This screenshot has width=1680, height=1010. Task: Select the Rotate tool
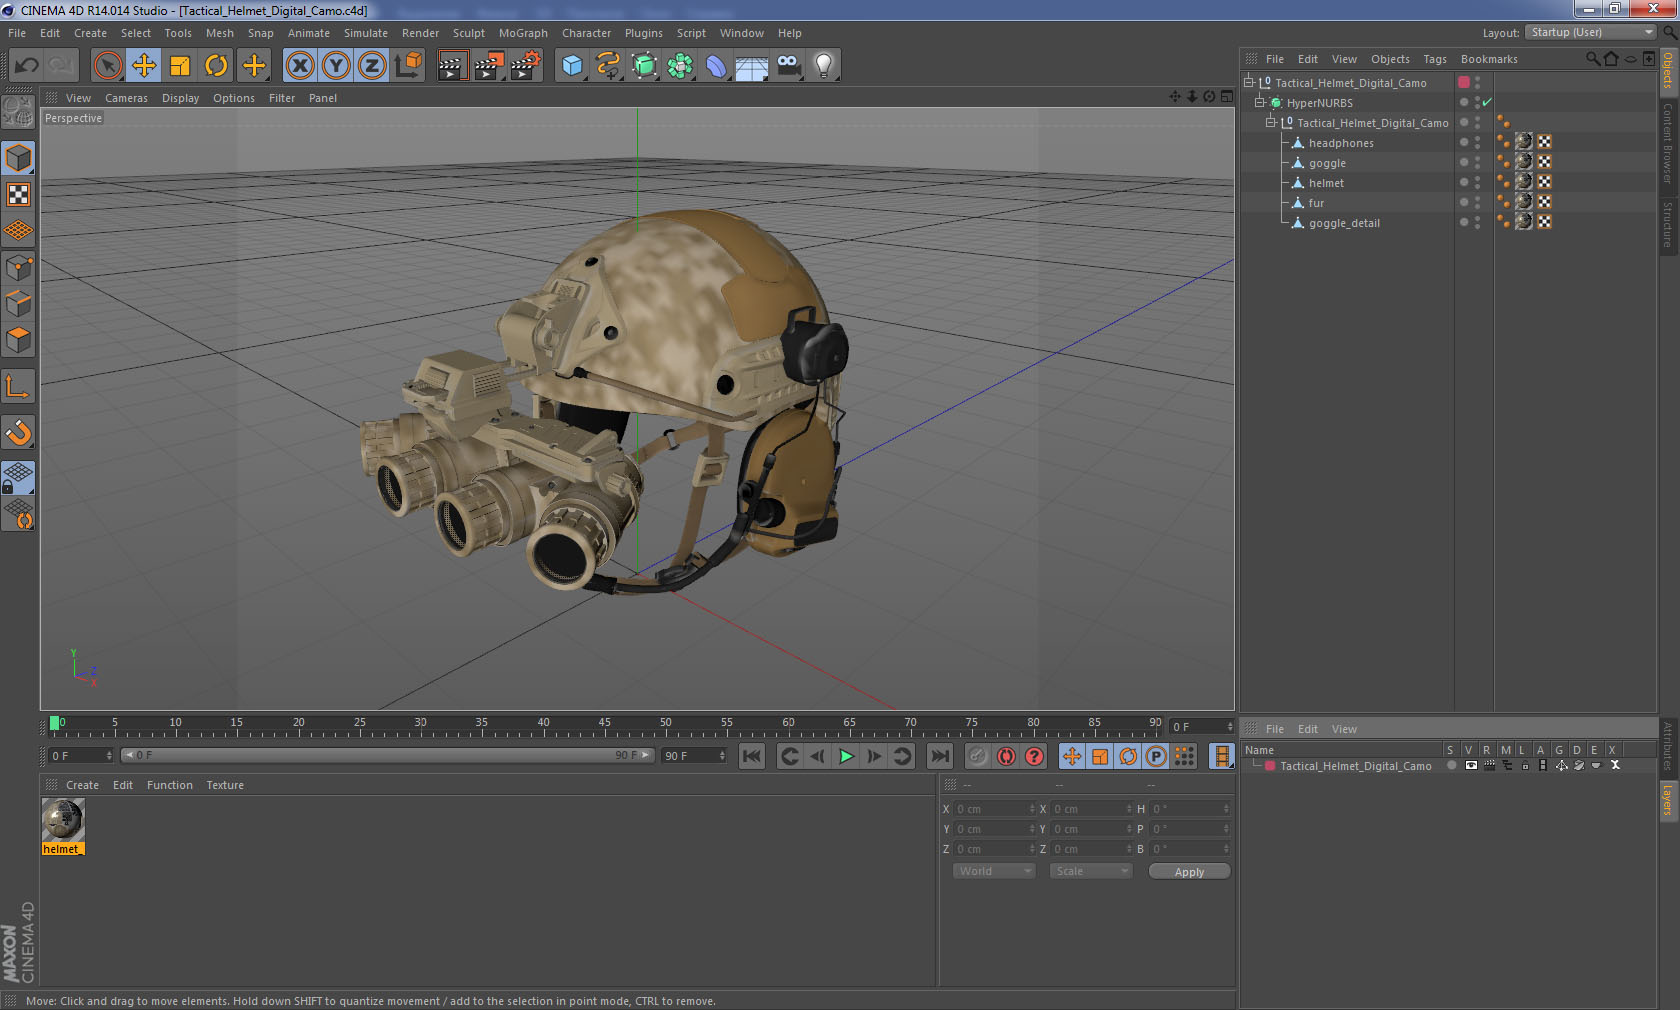[216, 66]
